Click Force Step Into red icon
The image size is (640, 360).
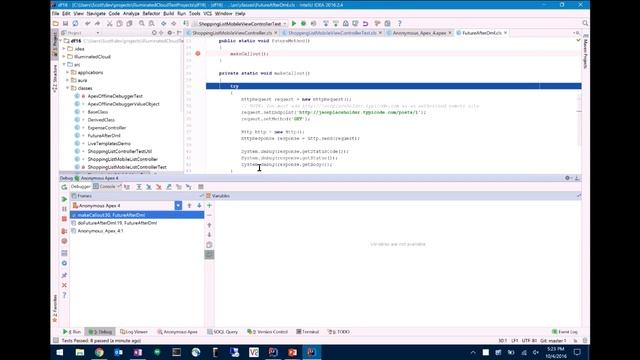(159, 187)
